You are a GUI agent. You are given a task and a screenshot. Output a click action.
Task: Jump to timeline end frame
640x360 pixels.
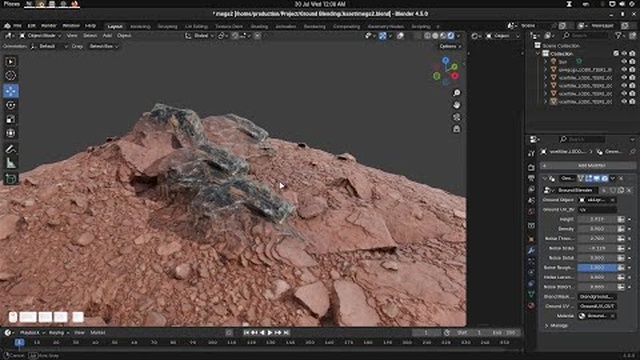point(286,333)
